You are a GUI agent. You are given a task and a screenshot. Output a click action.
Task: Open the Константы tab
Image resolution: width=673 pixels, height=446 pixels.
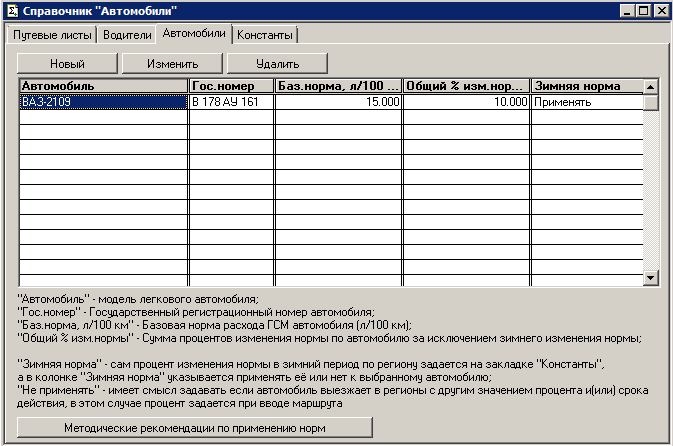click(265, 35)
